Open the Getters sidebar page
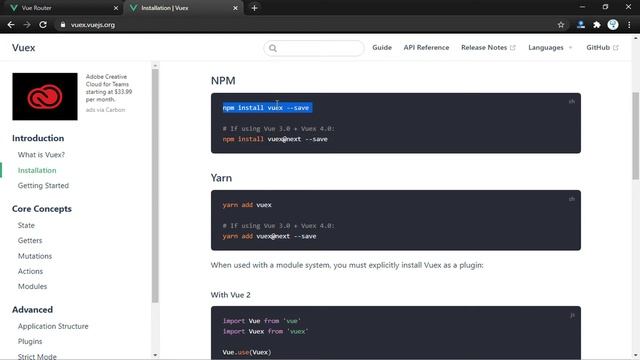This screenshot has height=360, width=640. pos(30,240)
